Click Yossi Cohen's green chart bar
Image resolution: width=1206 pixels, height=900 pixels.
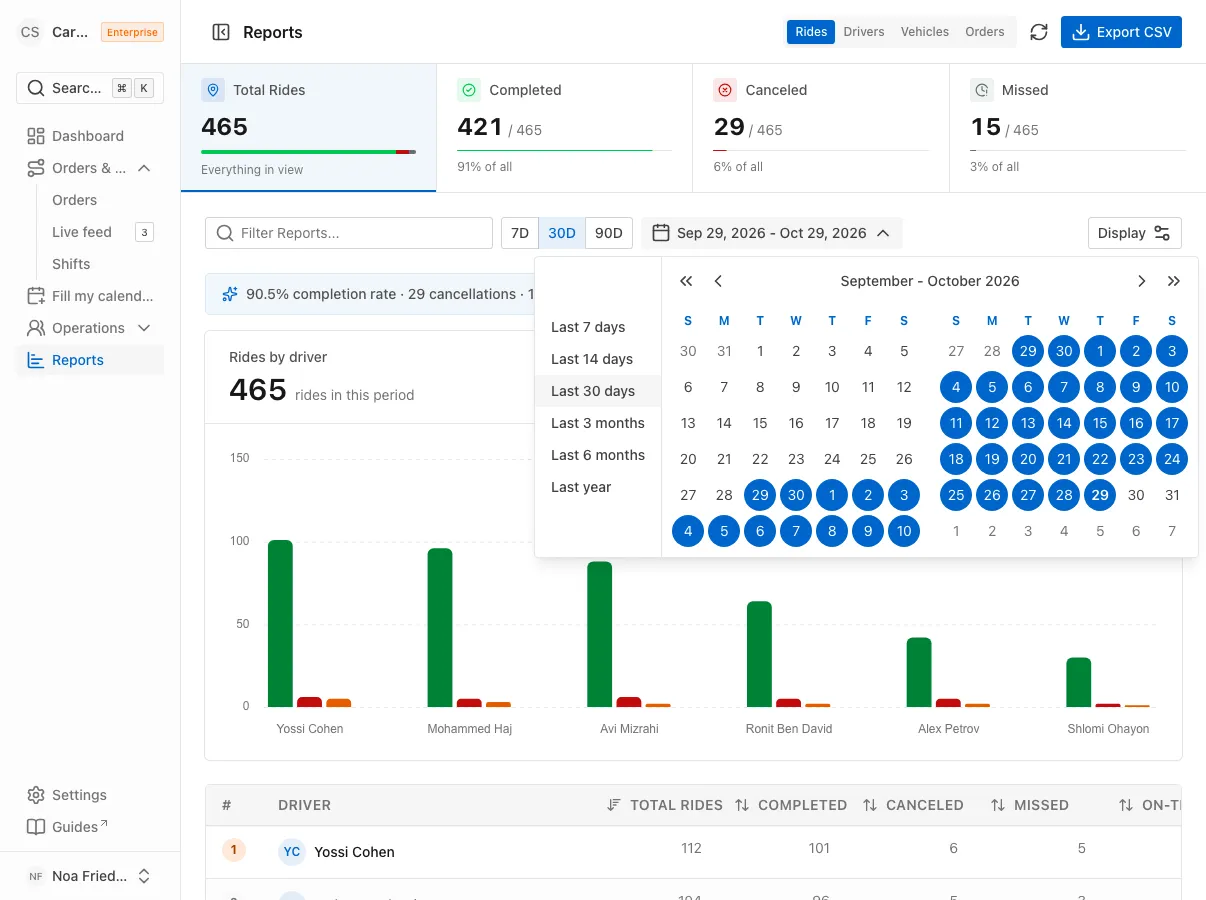click(x=280, y=624)
